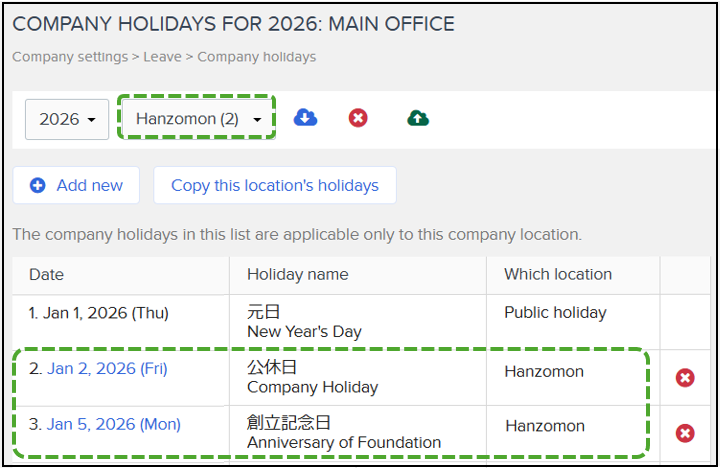Open the Jan 2, 2026 (Fri) date link
Viewport: 720px width, 468px height.
tap(107, 368)
